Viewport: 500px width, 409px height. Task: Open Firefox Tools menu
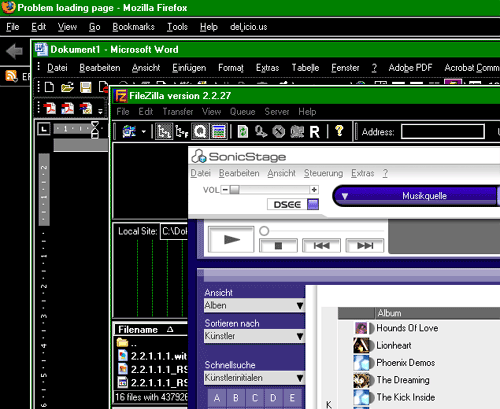click(x=177, y=27)
